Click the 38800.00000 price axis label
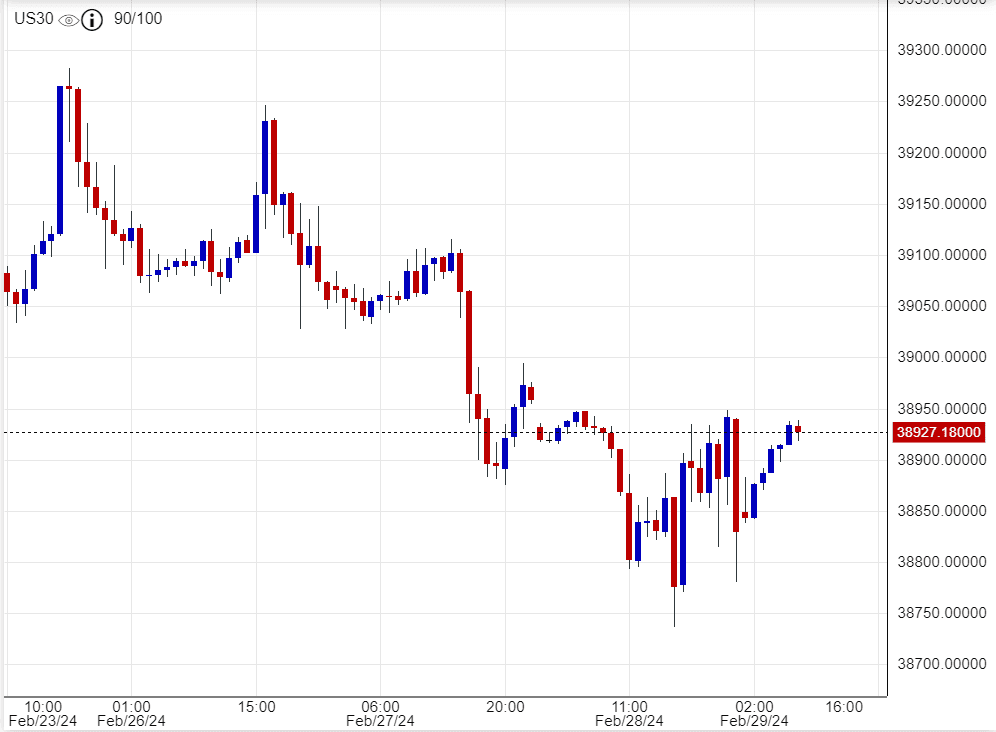Viewport: 996px width, 732px height. (940, 562)
